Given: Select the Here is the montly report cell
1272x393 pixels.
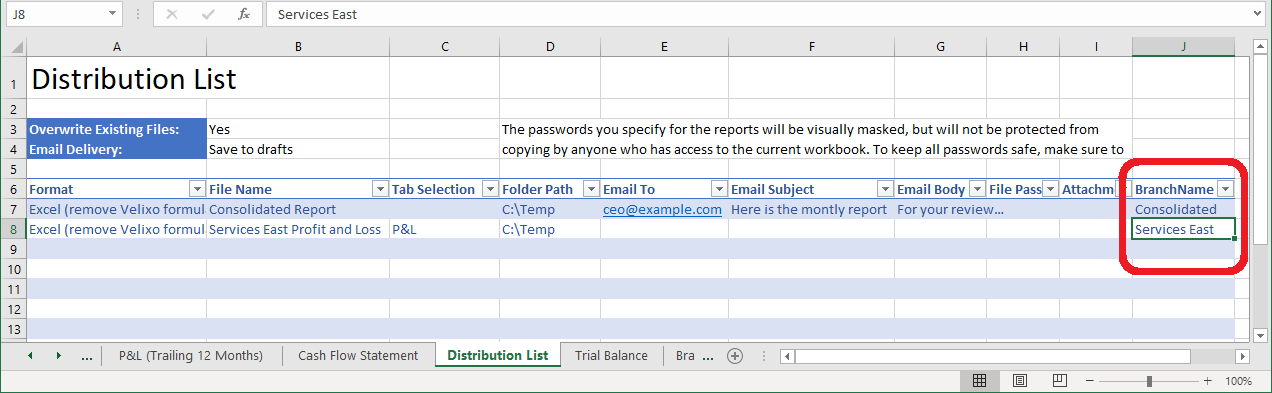Looking at the screenshot, I should pos(811,209).
